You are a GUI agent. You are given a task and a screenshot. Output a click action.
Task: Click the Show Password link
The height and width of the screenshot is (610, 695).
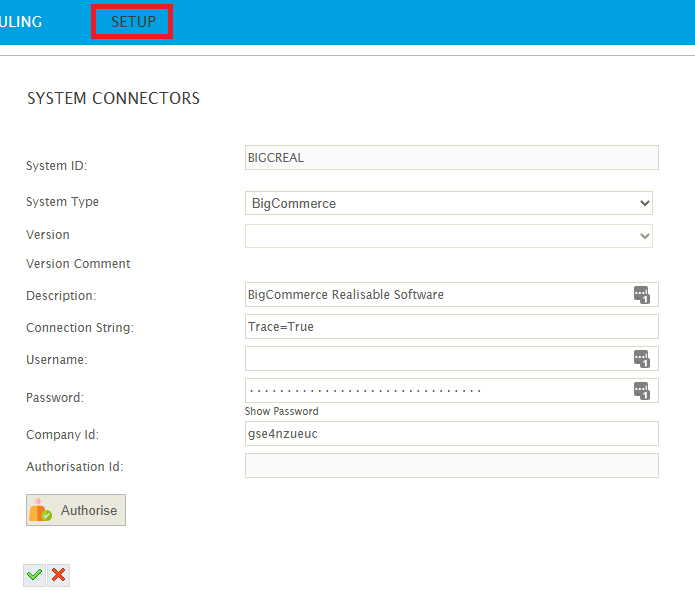coord(281,411)
